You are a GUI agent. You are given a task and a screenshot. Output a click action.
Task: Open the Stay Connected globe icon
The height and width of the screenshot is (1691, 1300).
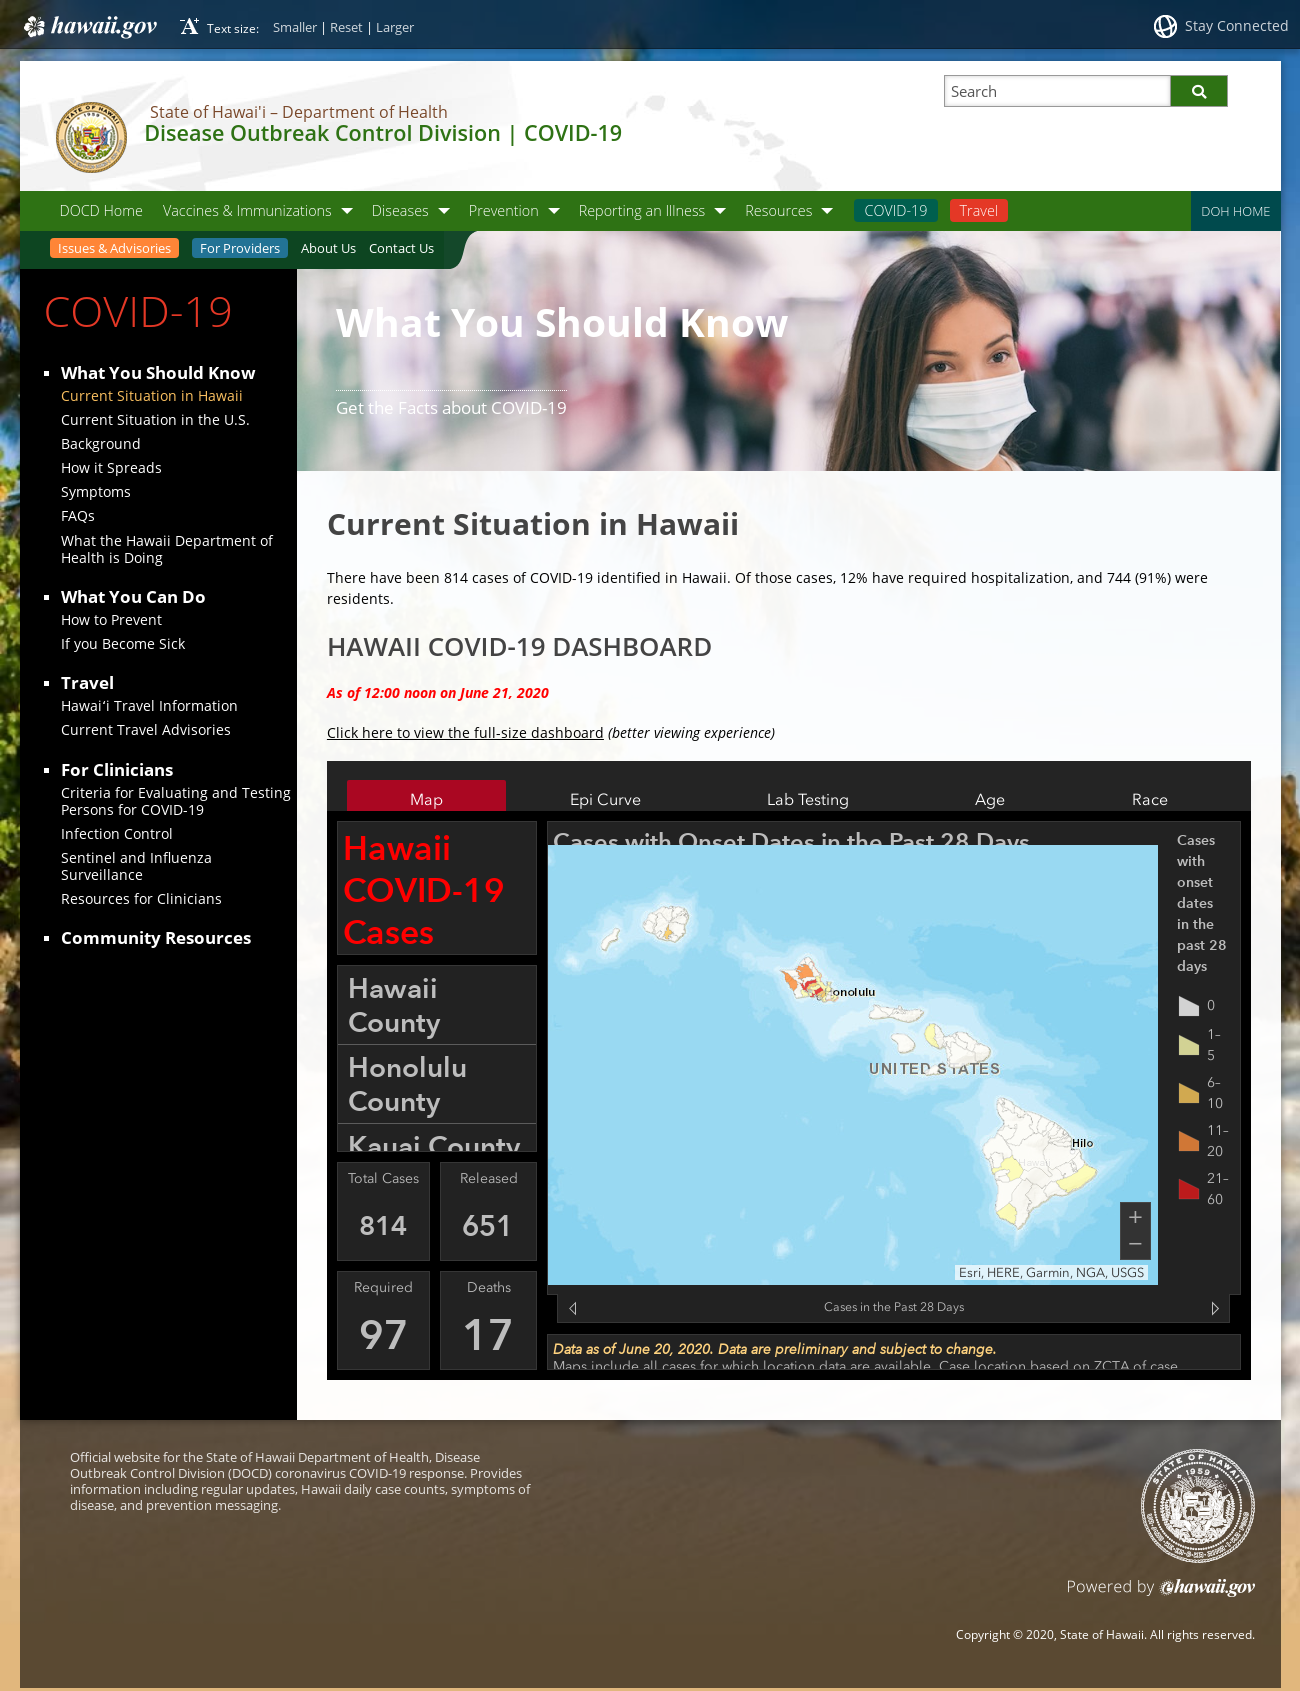tap(1165, 27)
